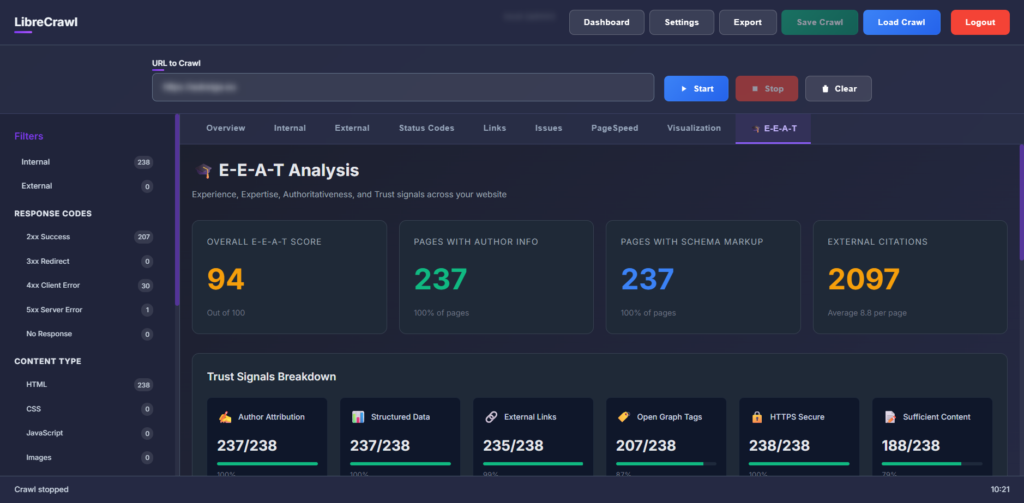Click the Open Graph Tags label icon
This screenshot has width=1024, height=503.
click(x=624, y=417)
